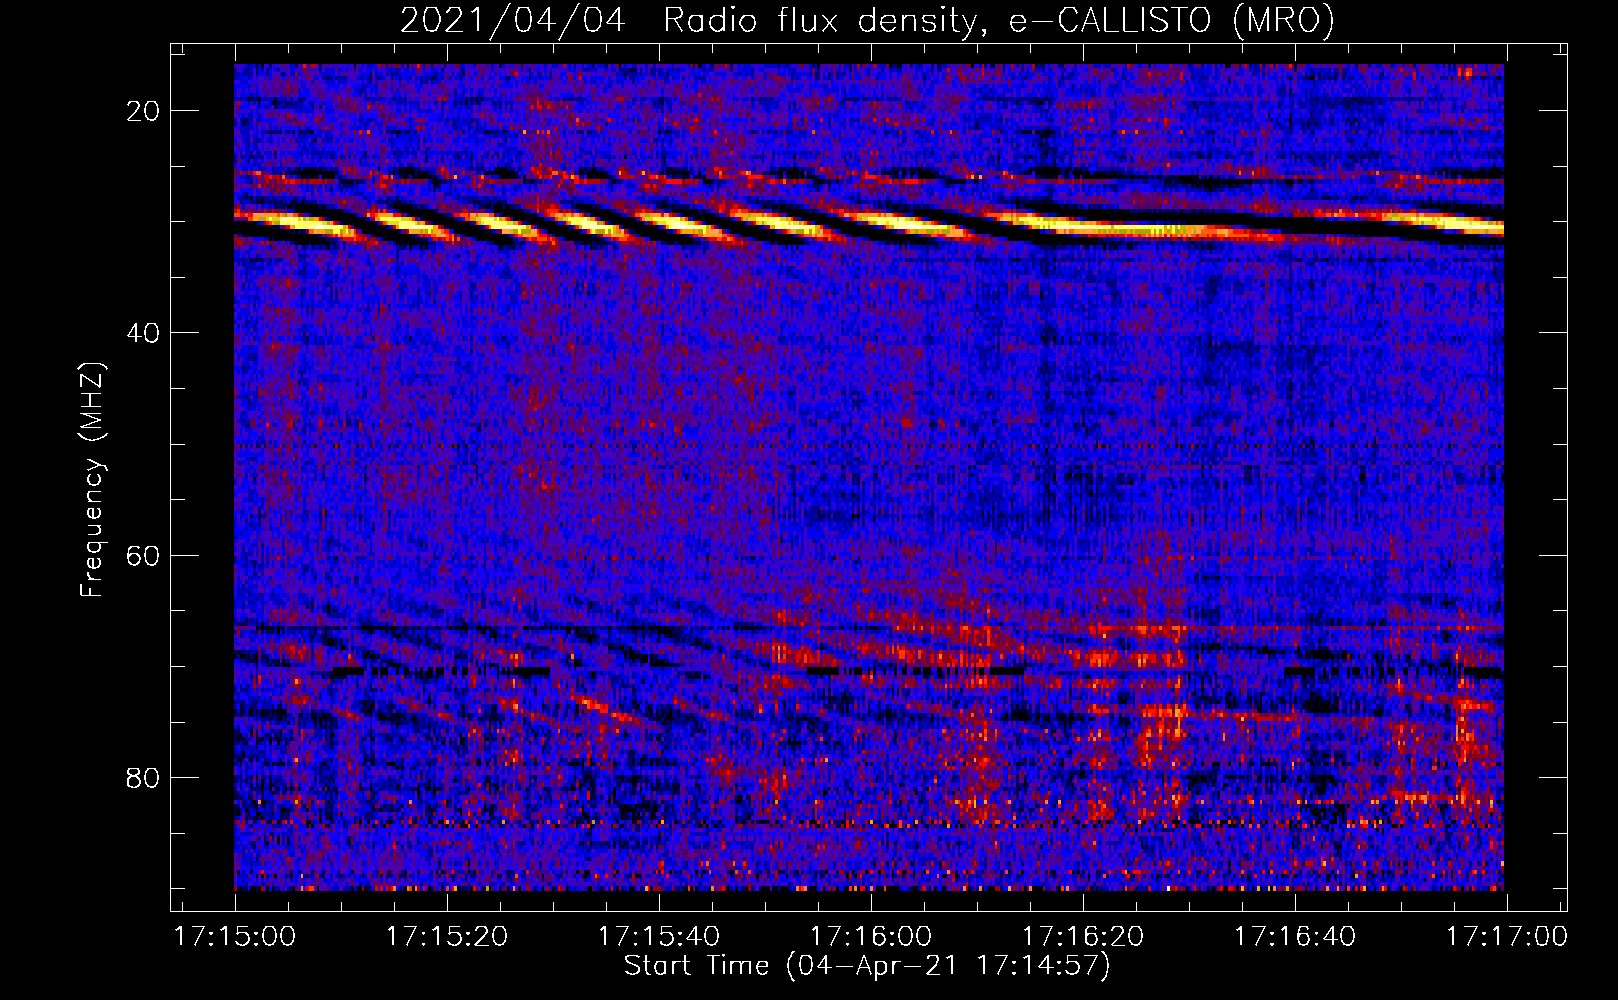This screenshot has width=1618, height=1000.
Task: Click the Frequency (MHZ) axis label
Action: point(92,480)
